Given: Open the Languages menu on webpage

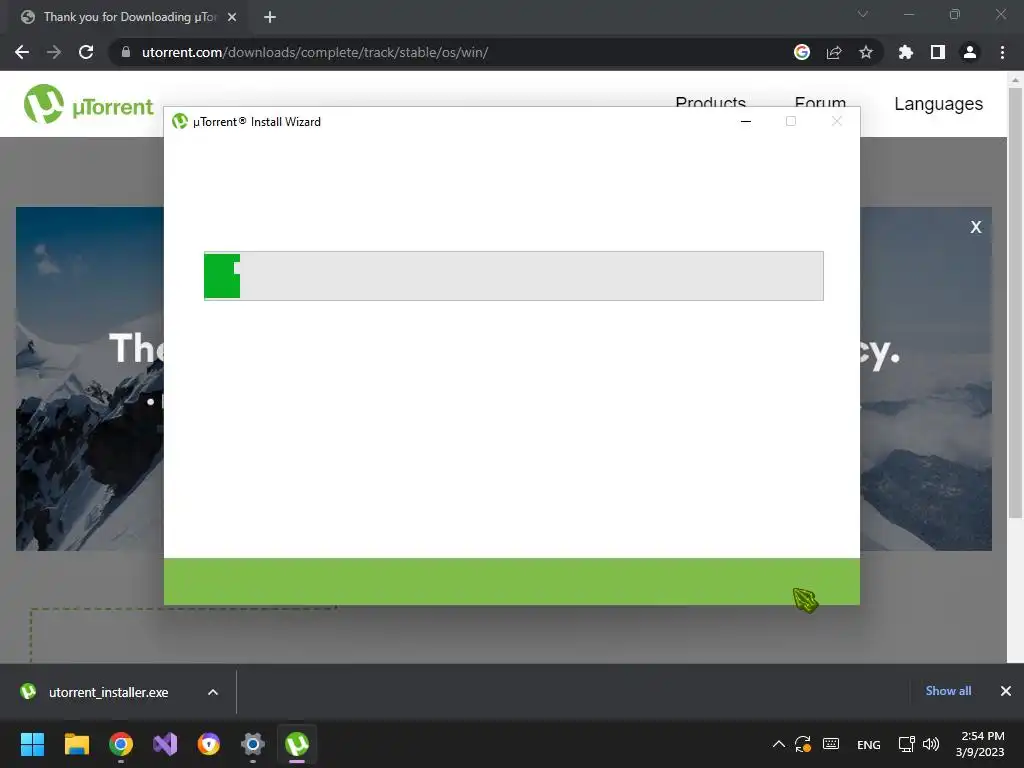Looking at the screenshot, I should [938, 104].
